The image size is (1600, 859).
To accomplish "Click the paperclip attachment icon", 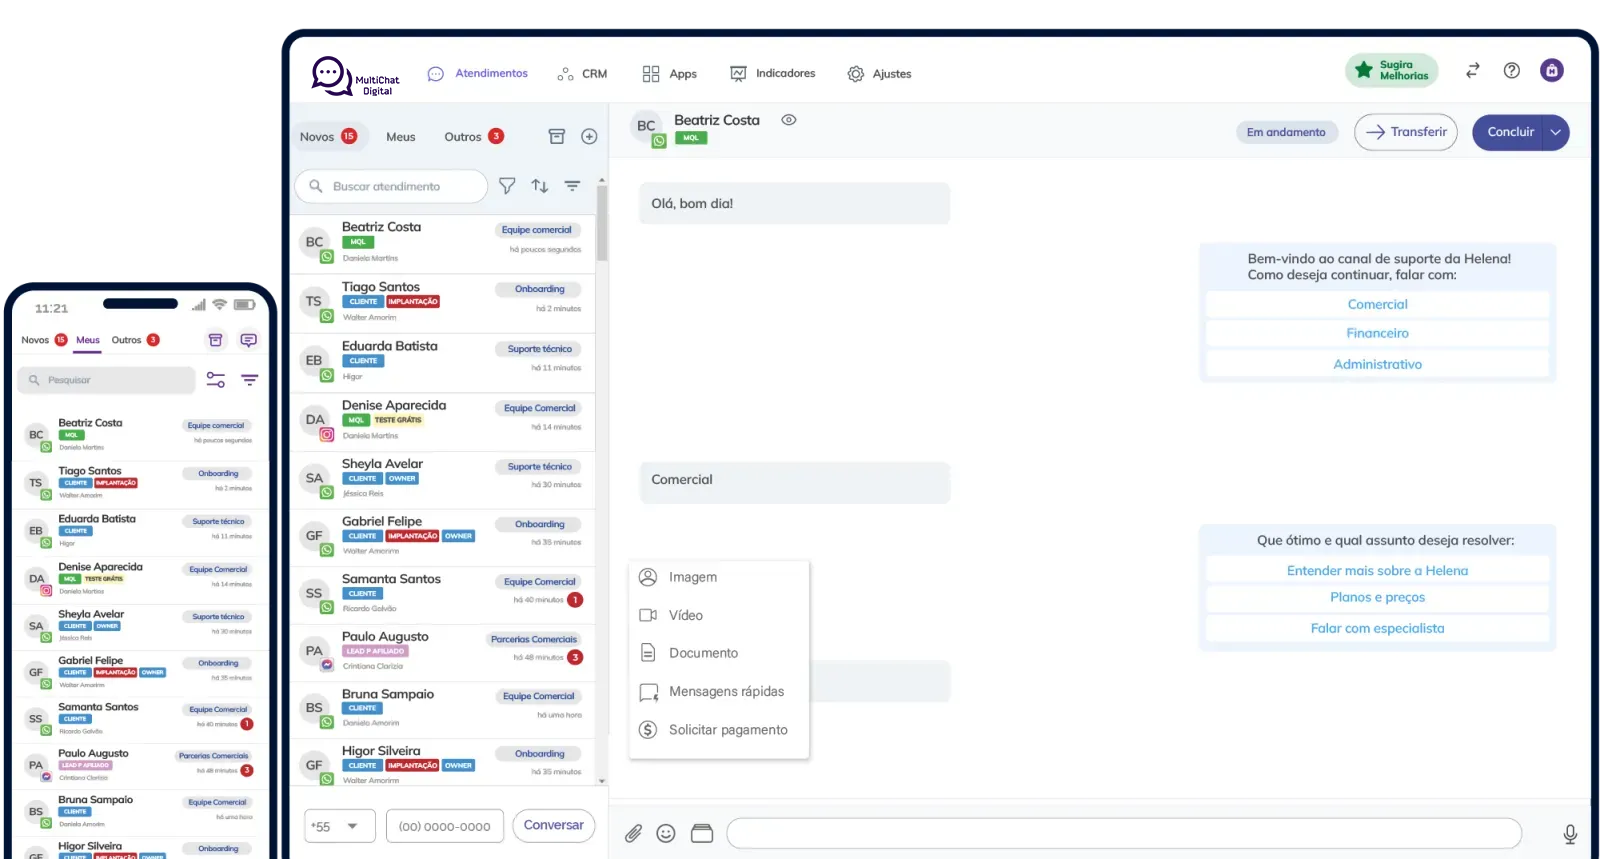I will tap(633, 833).
